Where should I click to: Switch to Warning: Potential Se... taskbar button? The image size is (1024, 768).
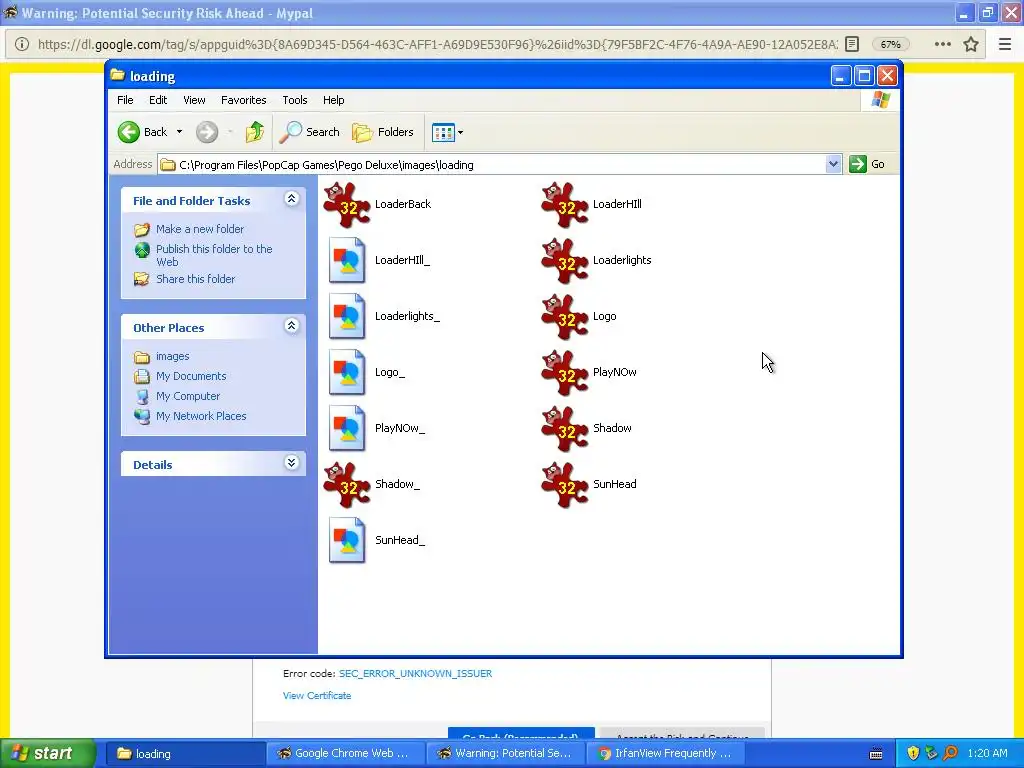pyautogui.click(x=506, y=754)
